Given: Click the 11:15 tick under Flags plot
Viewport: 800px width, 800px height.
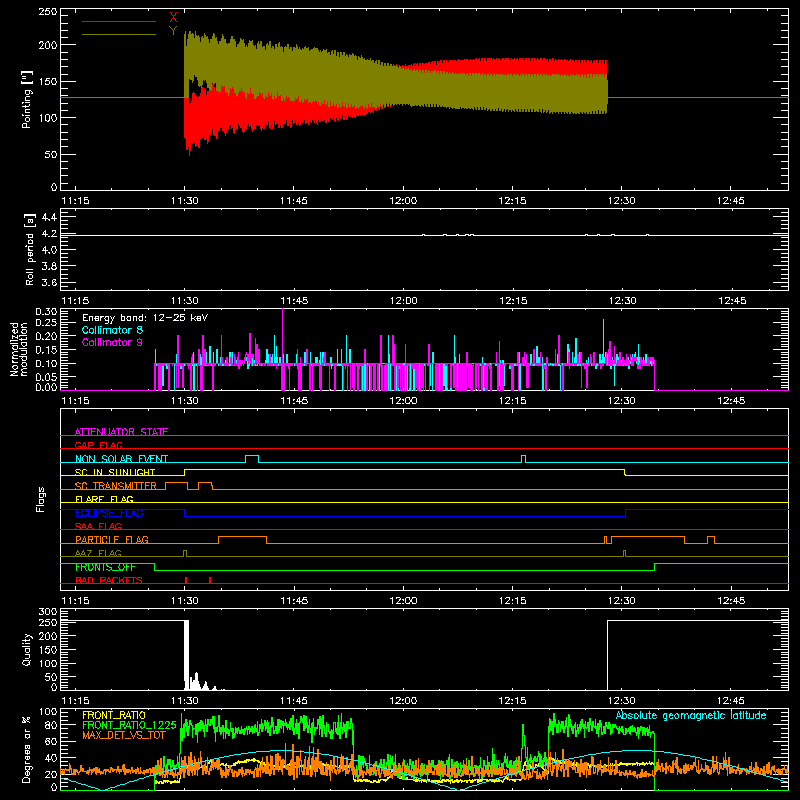Looking at the screenshot, I should [75, 601].
